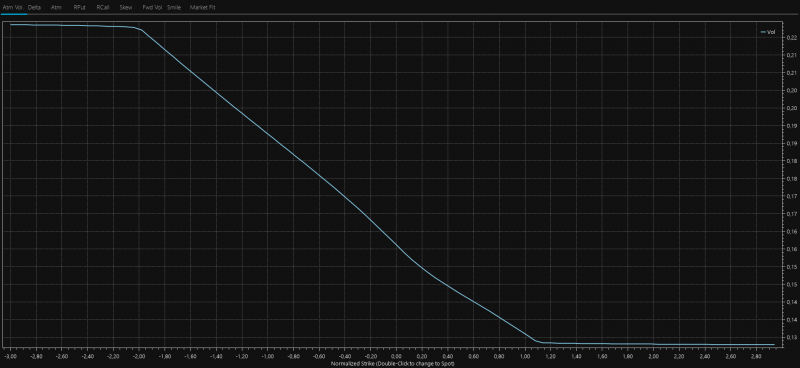Open the Market Fit tab
This screenshot has width=800, height=368.
tap(203, 8)
